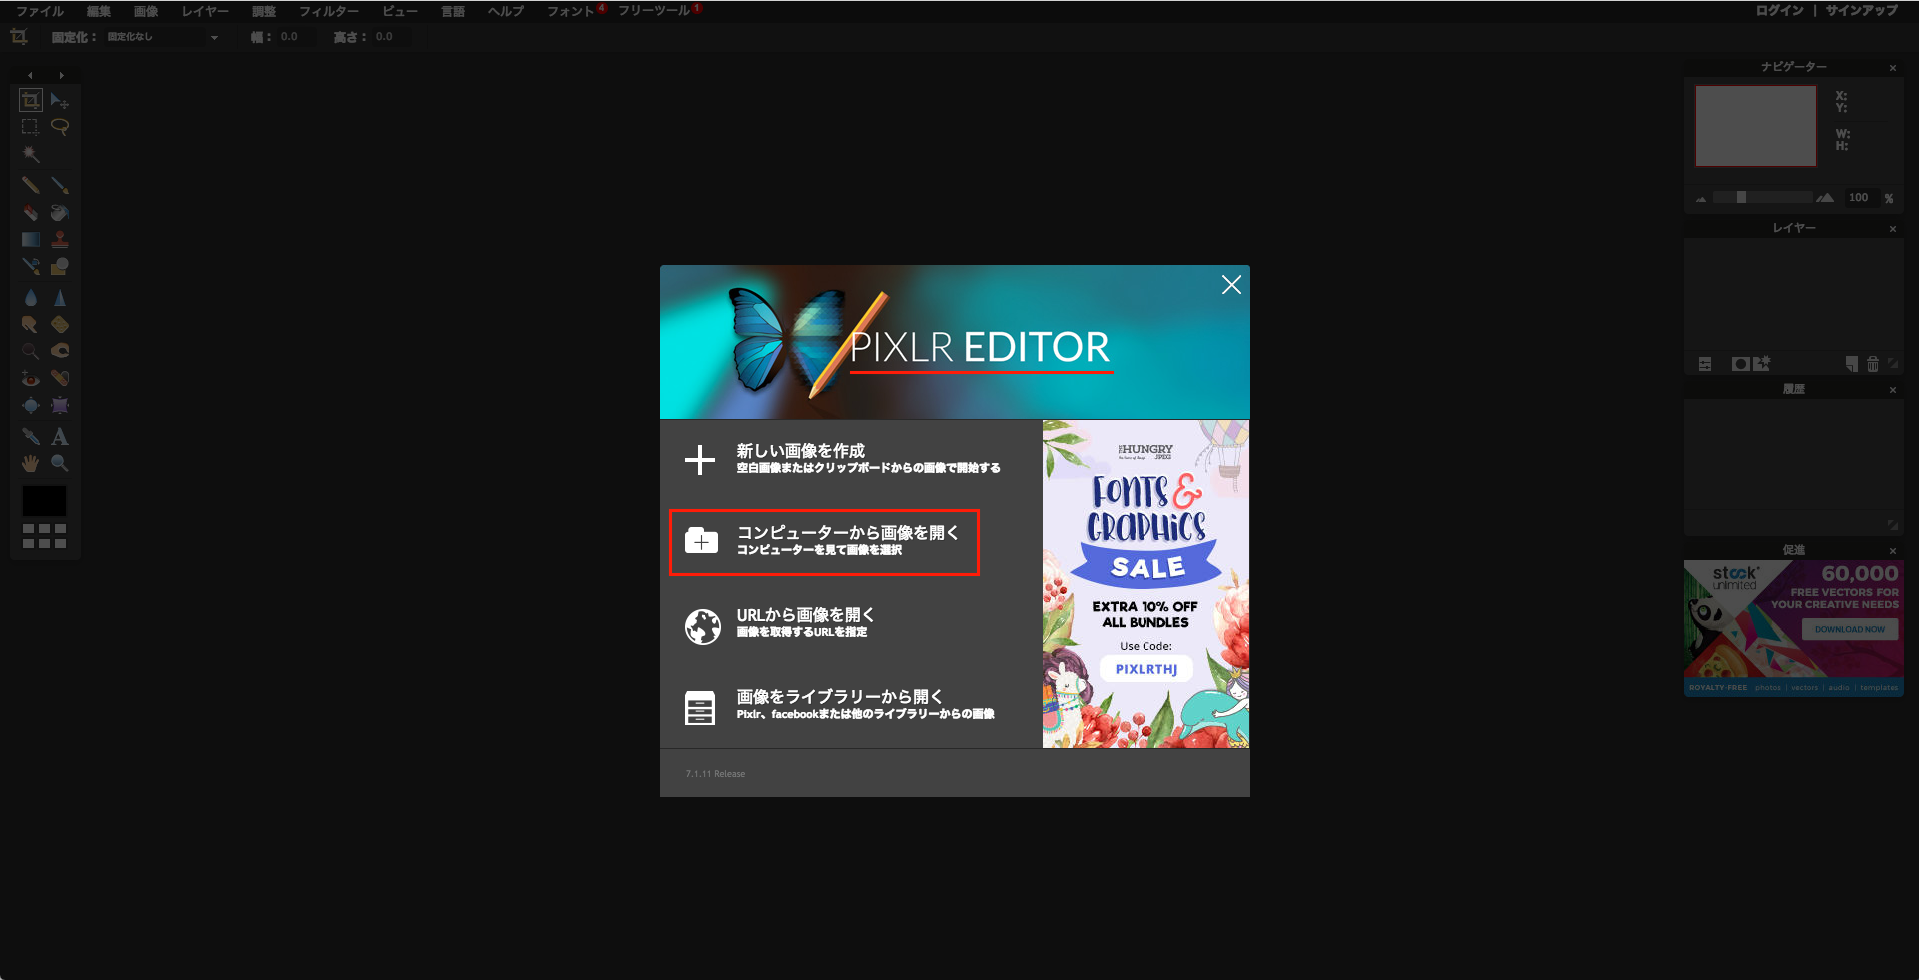Select the Gradient tool
Screen dimensions: 1919x980
click(x=31, y=239)
